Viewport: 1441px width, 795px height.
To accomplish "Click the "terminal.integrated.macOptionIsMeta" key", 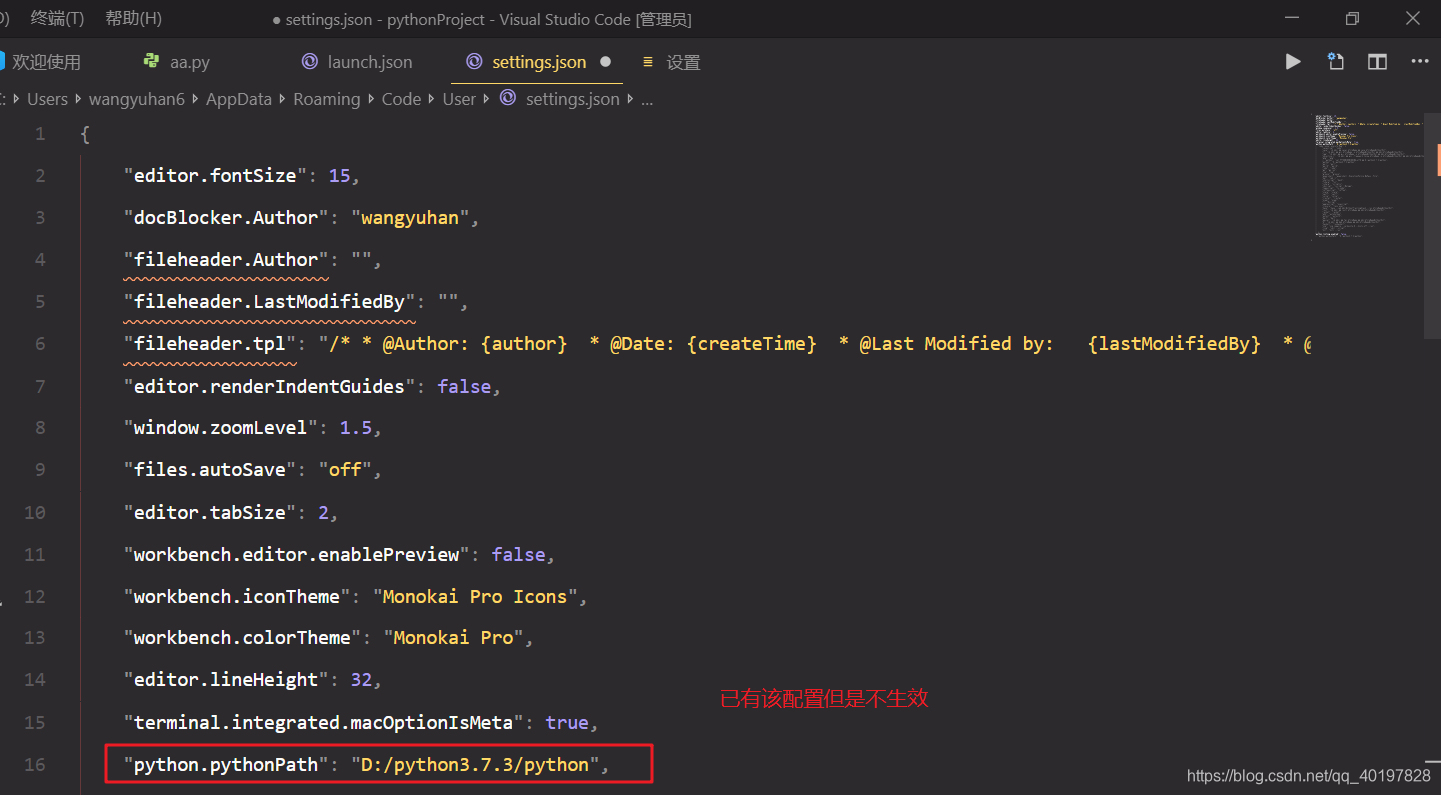I will (x=324, y=722).
